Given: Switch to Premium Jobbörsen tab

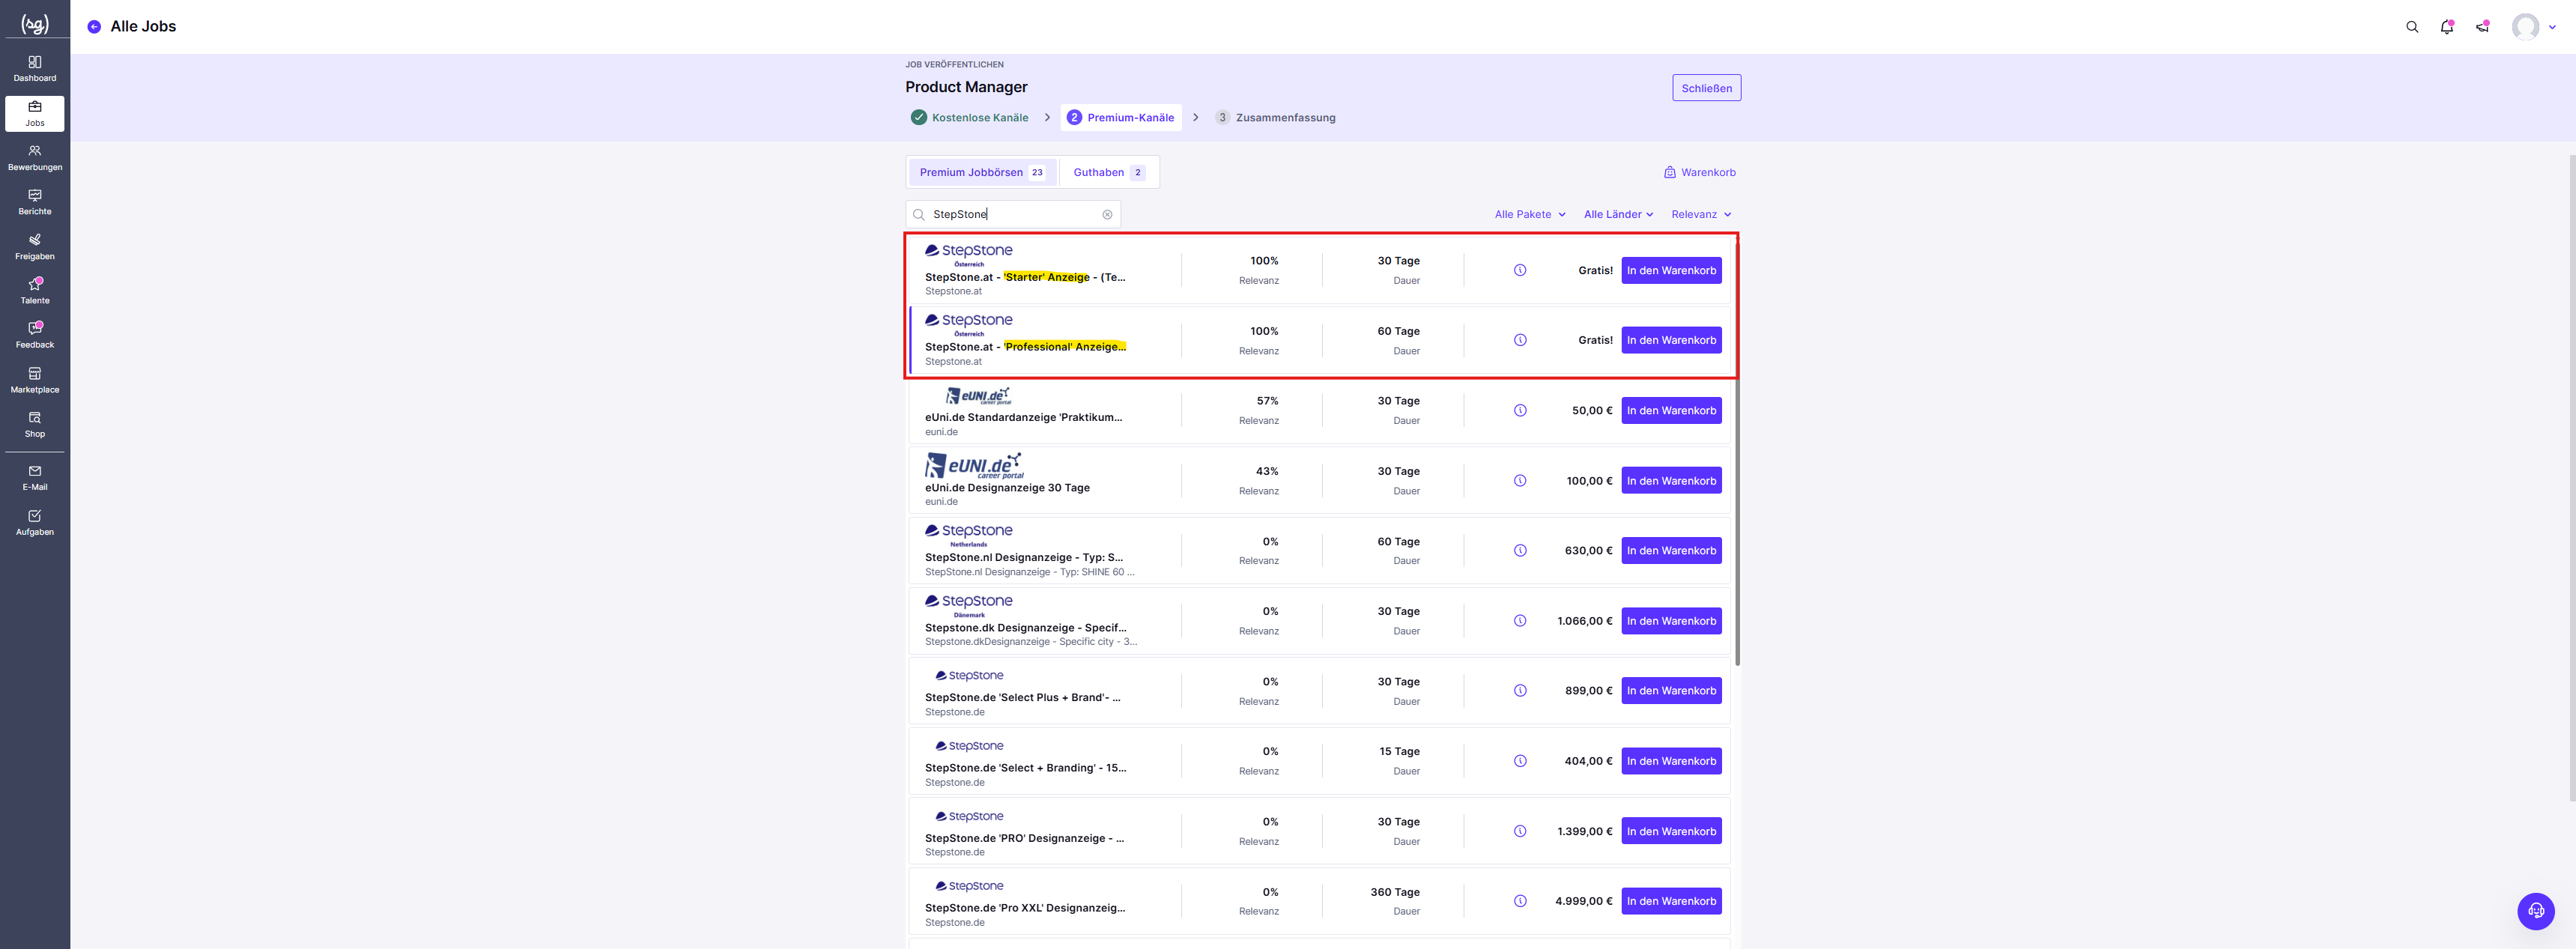Looking at the screenshot, I should (x=982, y=172).
